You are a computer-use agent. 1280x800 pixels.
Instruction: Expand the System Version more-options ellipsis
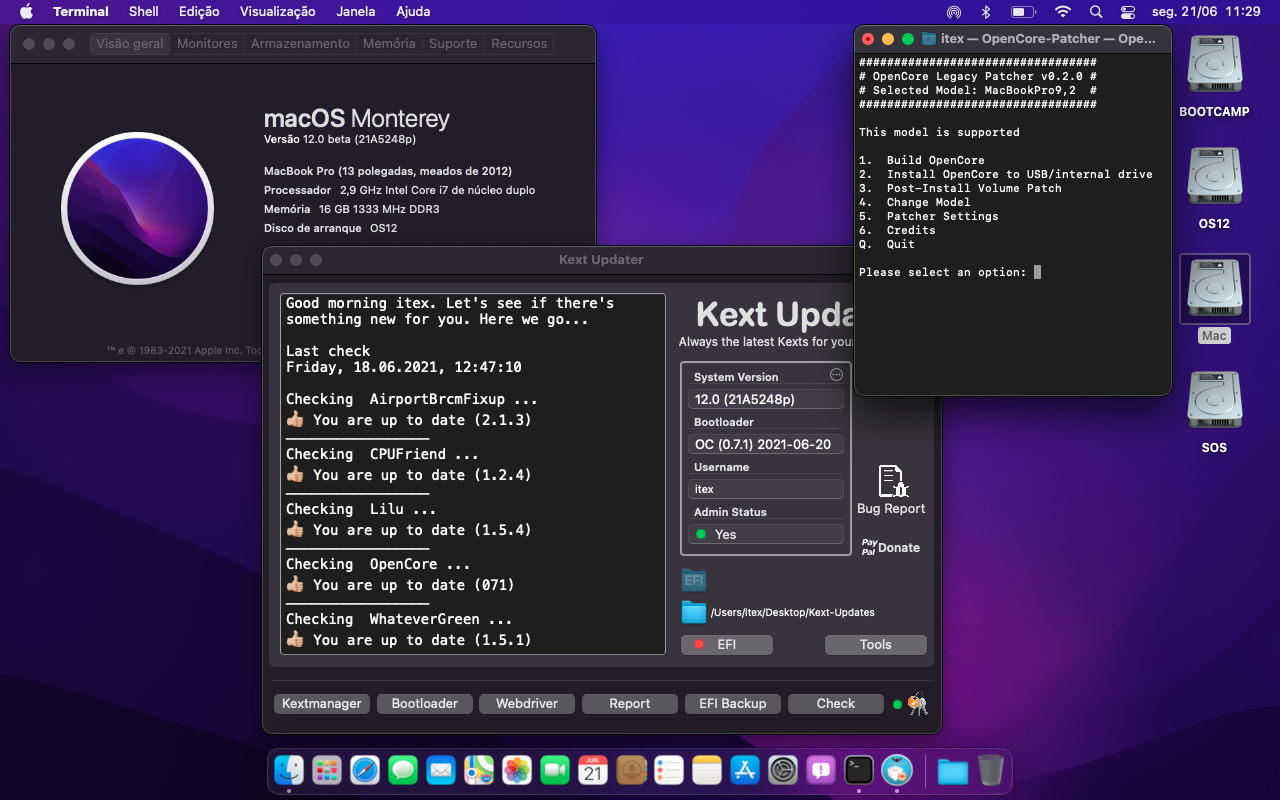[x=836, y=375]
